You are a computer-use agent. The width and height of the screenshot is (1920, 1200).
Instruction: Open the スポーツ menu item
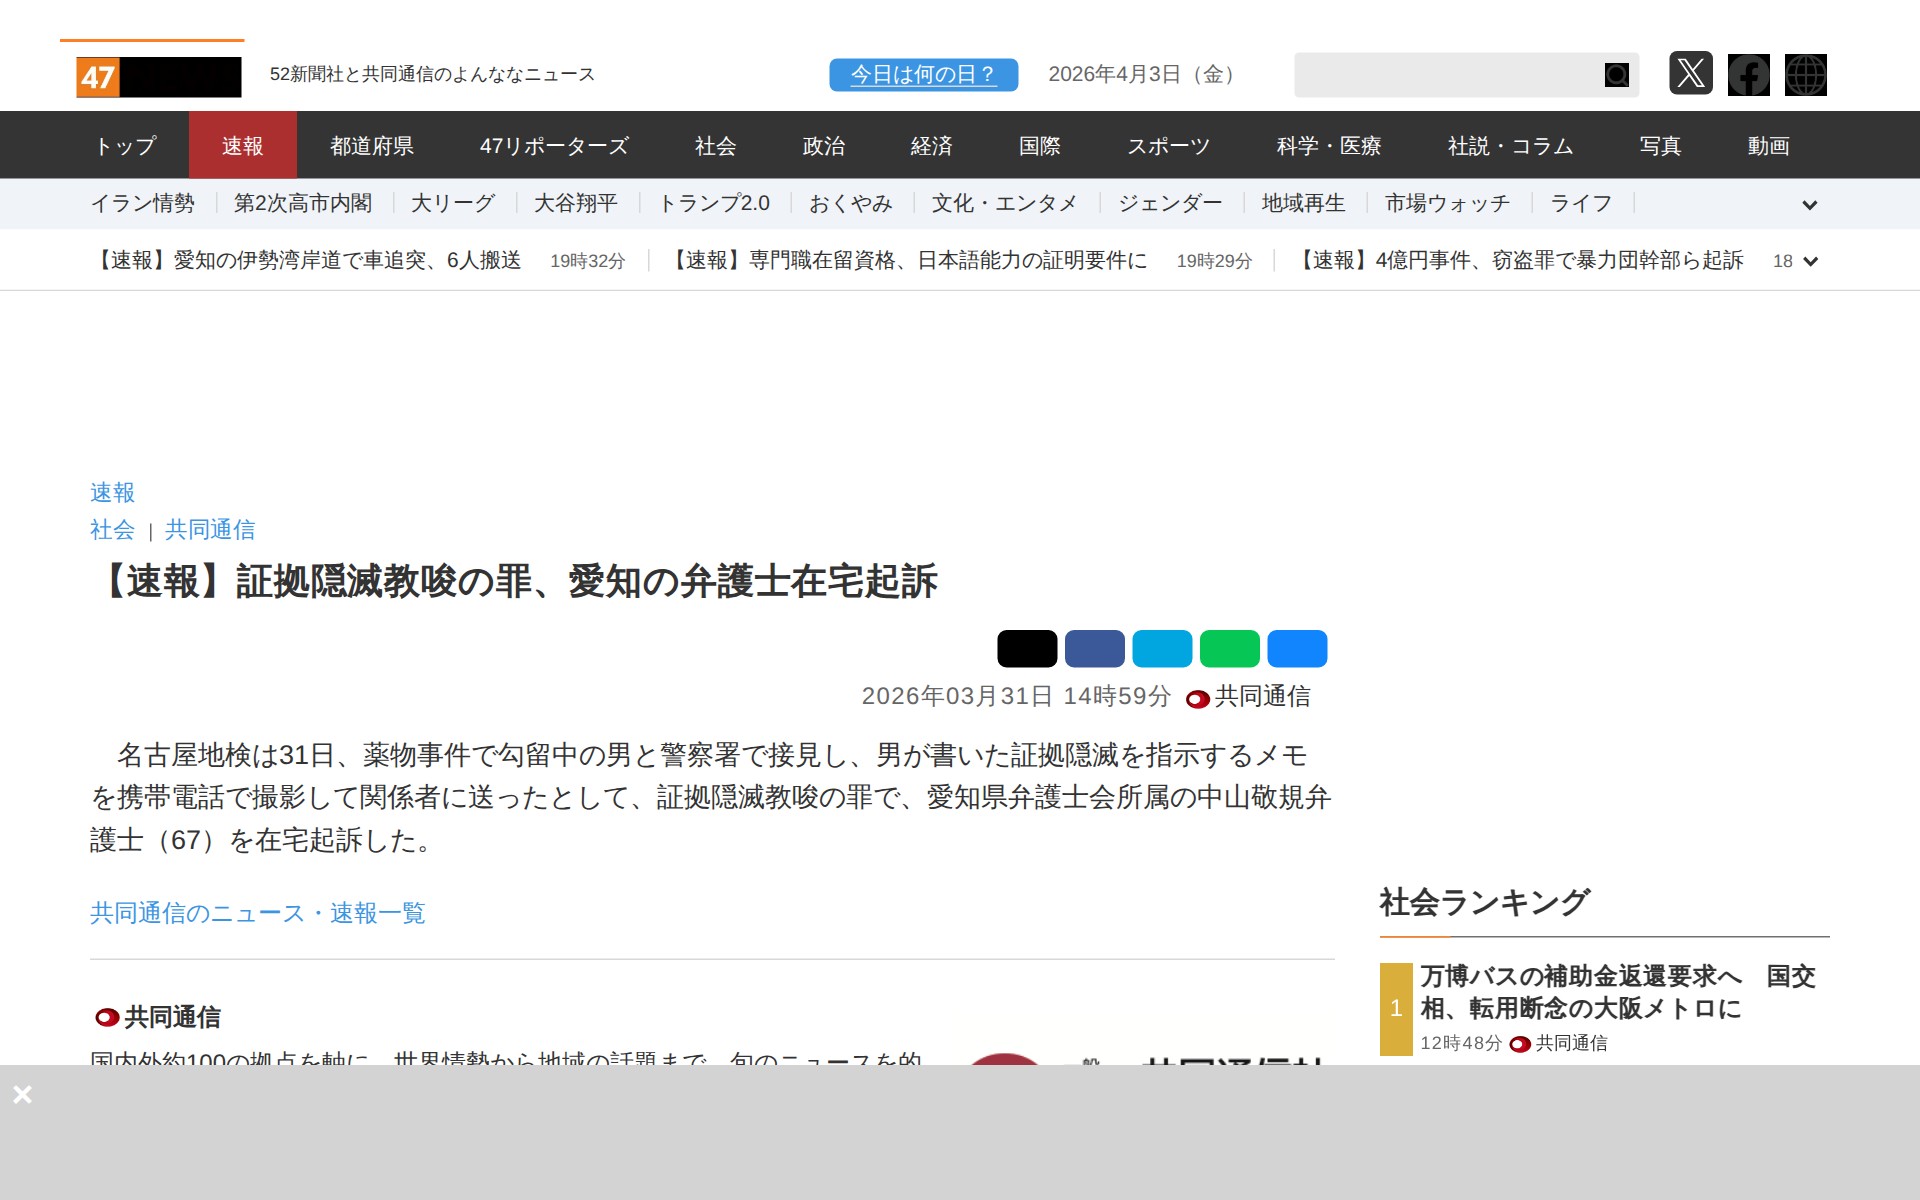pos(1169,145)
